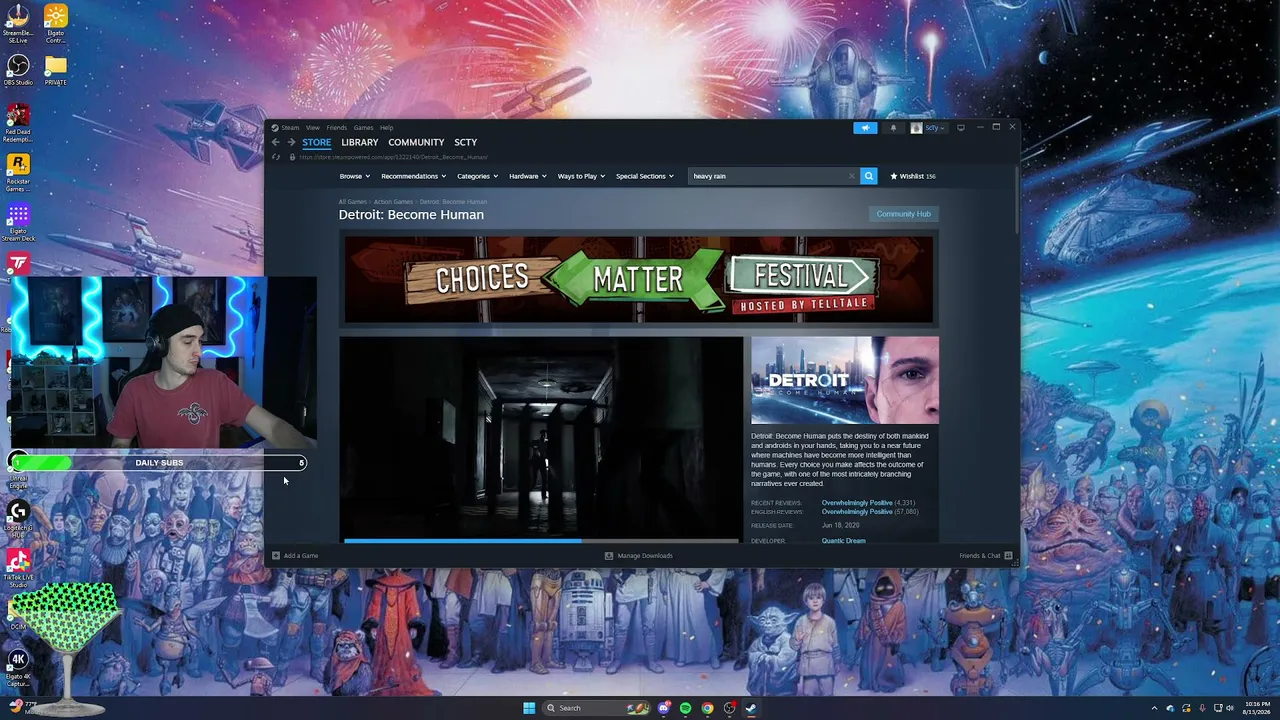Image resolution: width=1280 pixels, height=720 pixels.
Task: Open Elgato 4K Capture shortcut
Action: 18,668
